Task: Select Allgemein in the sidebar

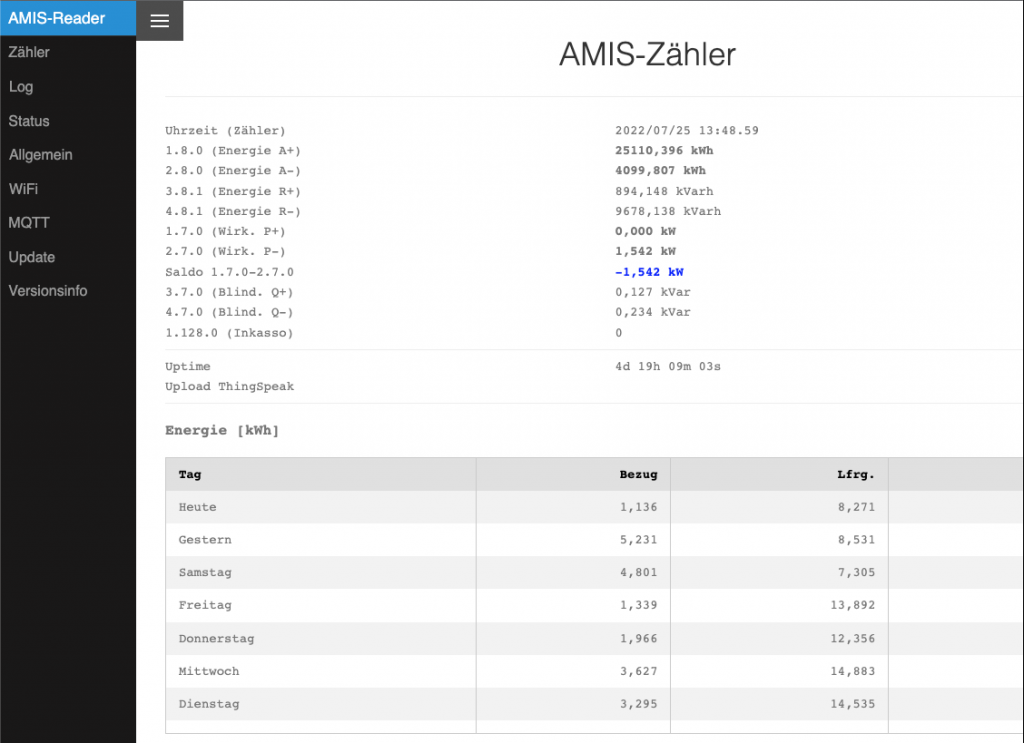Action: point(41,155)
